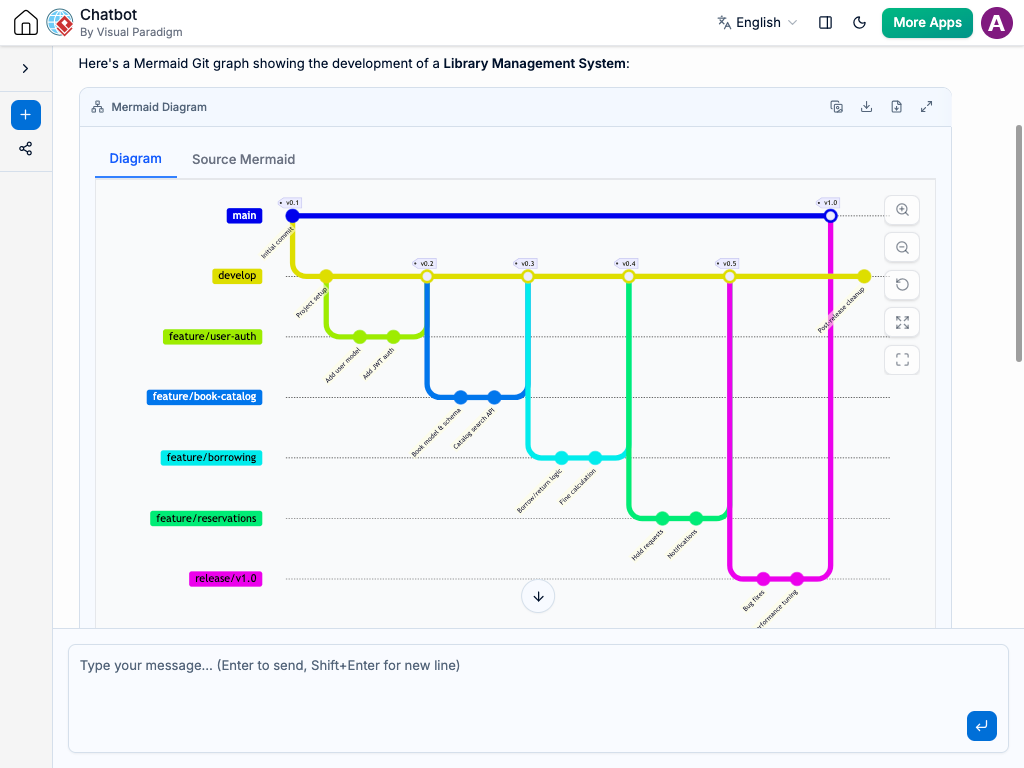The image size is (1024, 768).
Task: Click the v0.2 tag label
Action: click(x=424, y=264)
